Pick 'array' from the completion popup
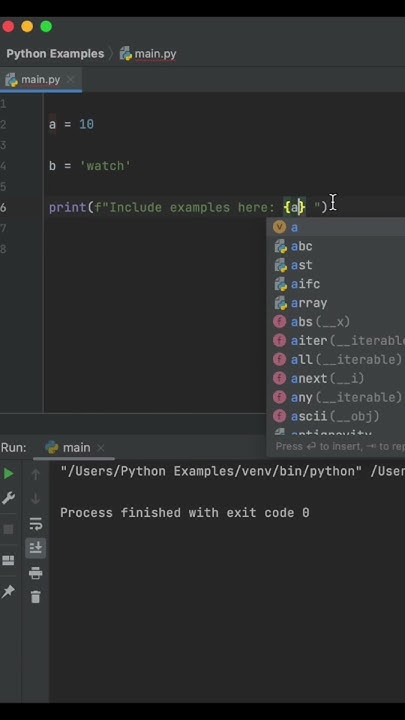Image resolution: width=405 pixels, height=720 pixels. pyautogui.click(x=336, y=303)
